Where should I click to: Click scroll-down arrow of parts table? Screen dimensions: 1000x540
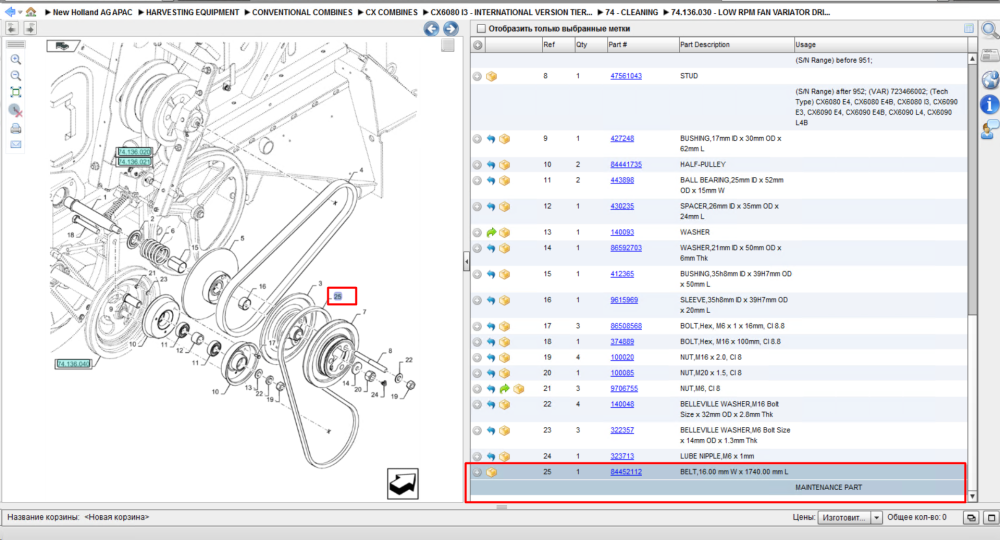[x=973, y=496]
